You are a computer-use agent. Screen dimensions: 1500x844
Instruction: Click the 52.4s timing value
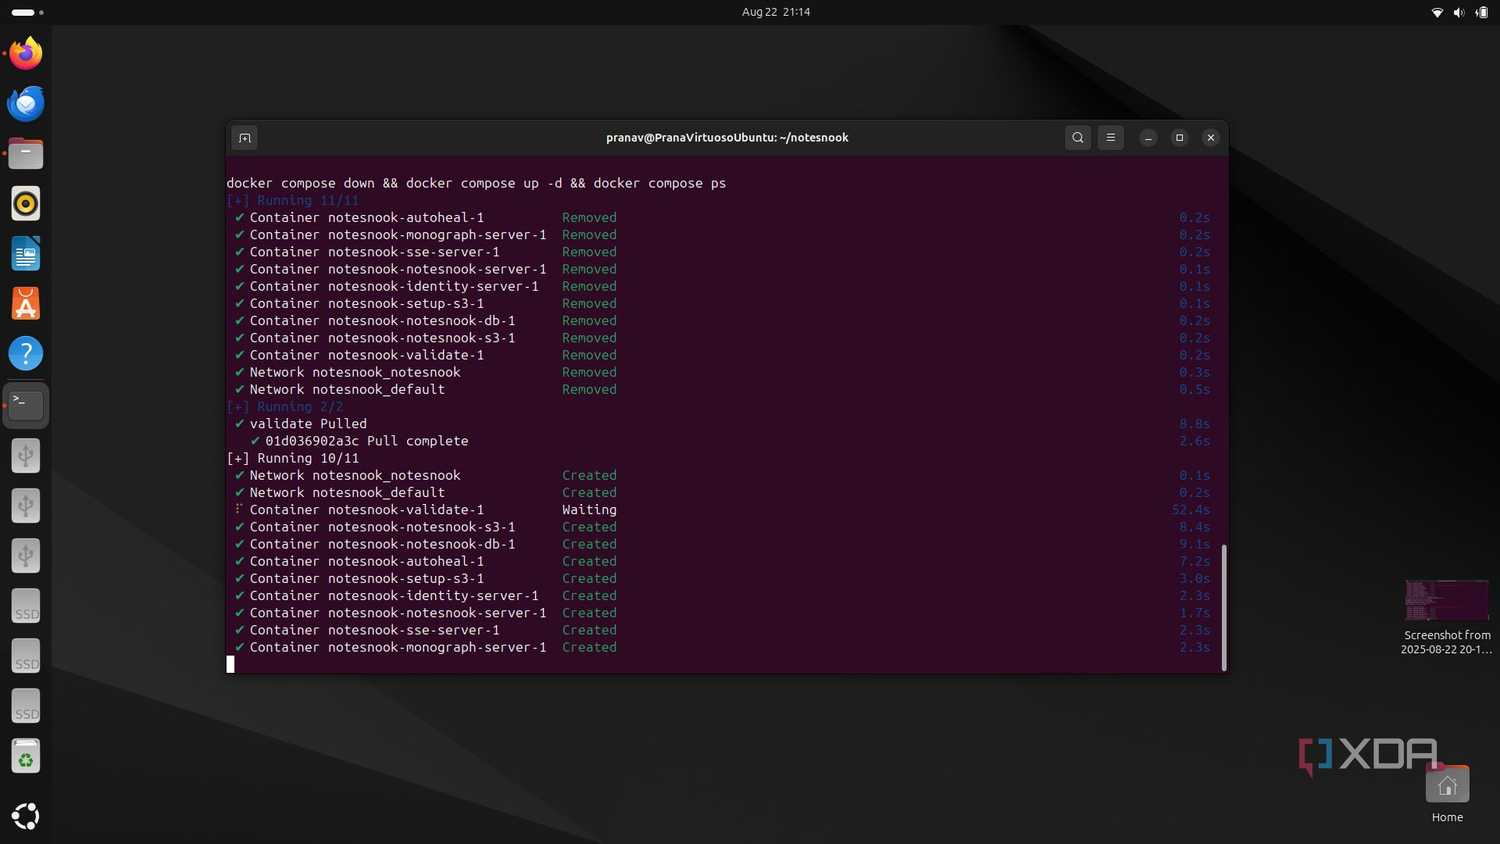pos(1191,510)
